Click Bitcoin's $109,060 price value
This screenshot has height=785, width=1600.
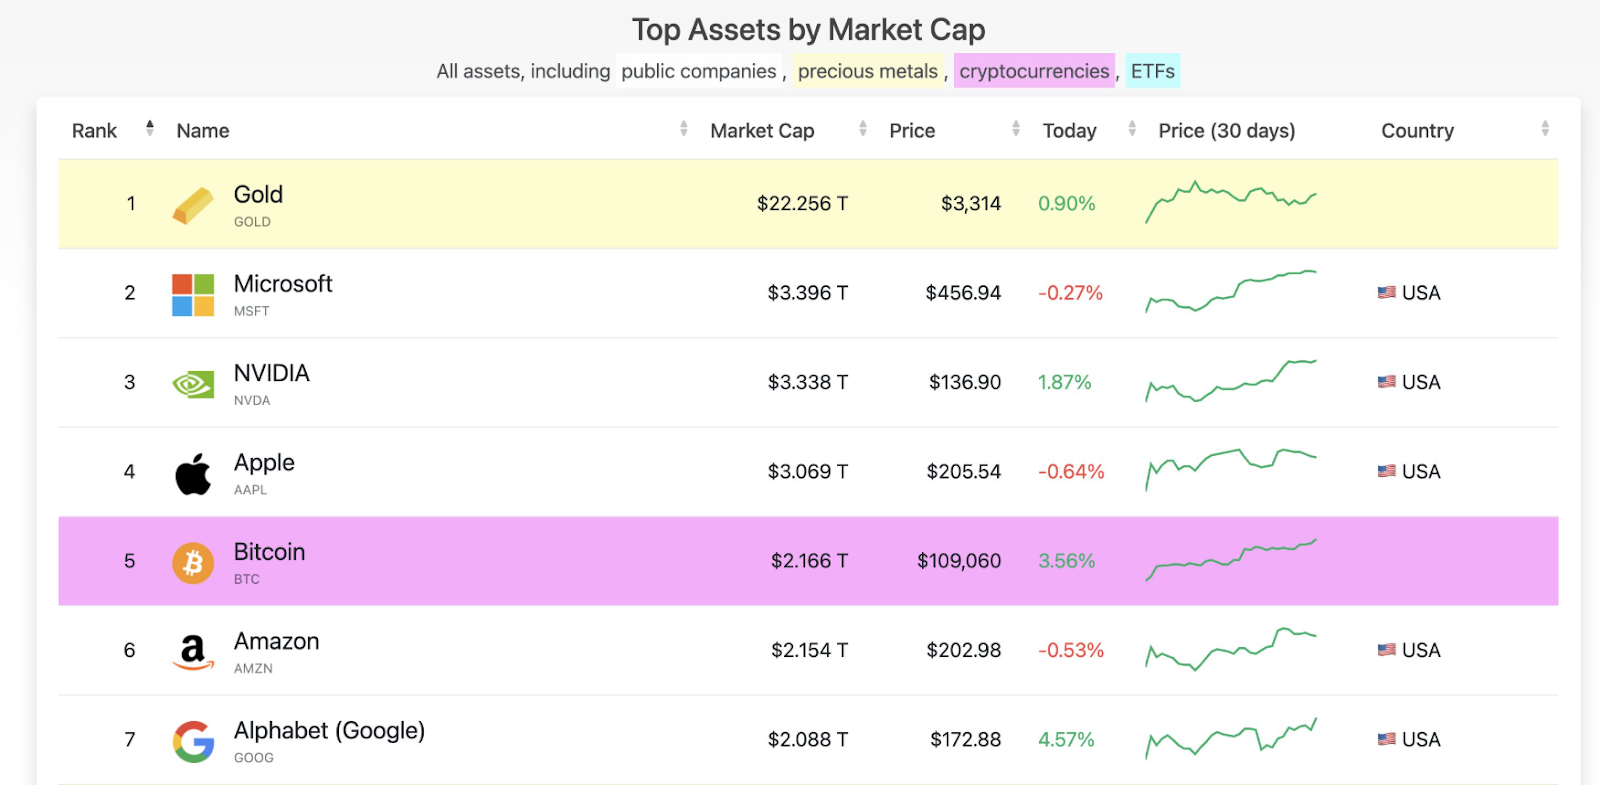pyautogui.click(x=959, y=561)
